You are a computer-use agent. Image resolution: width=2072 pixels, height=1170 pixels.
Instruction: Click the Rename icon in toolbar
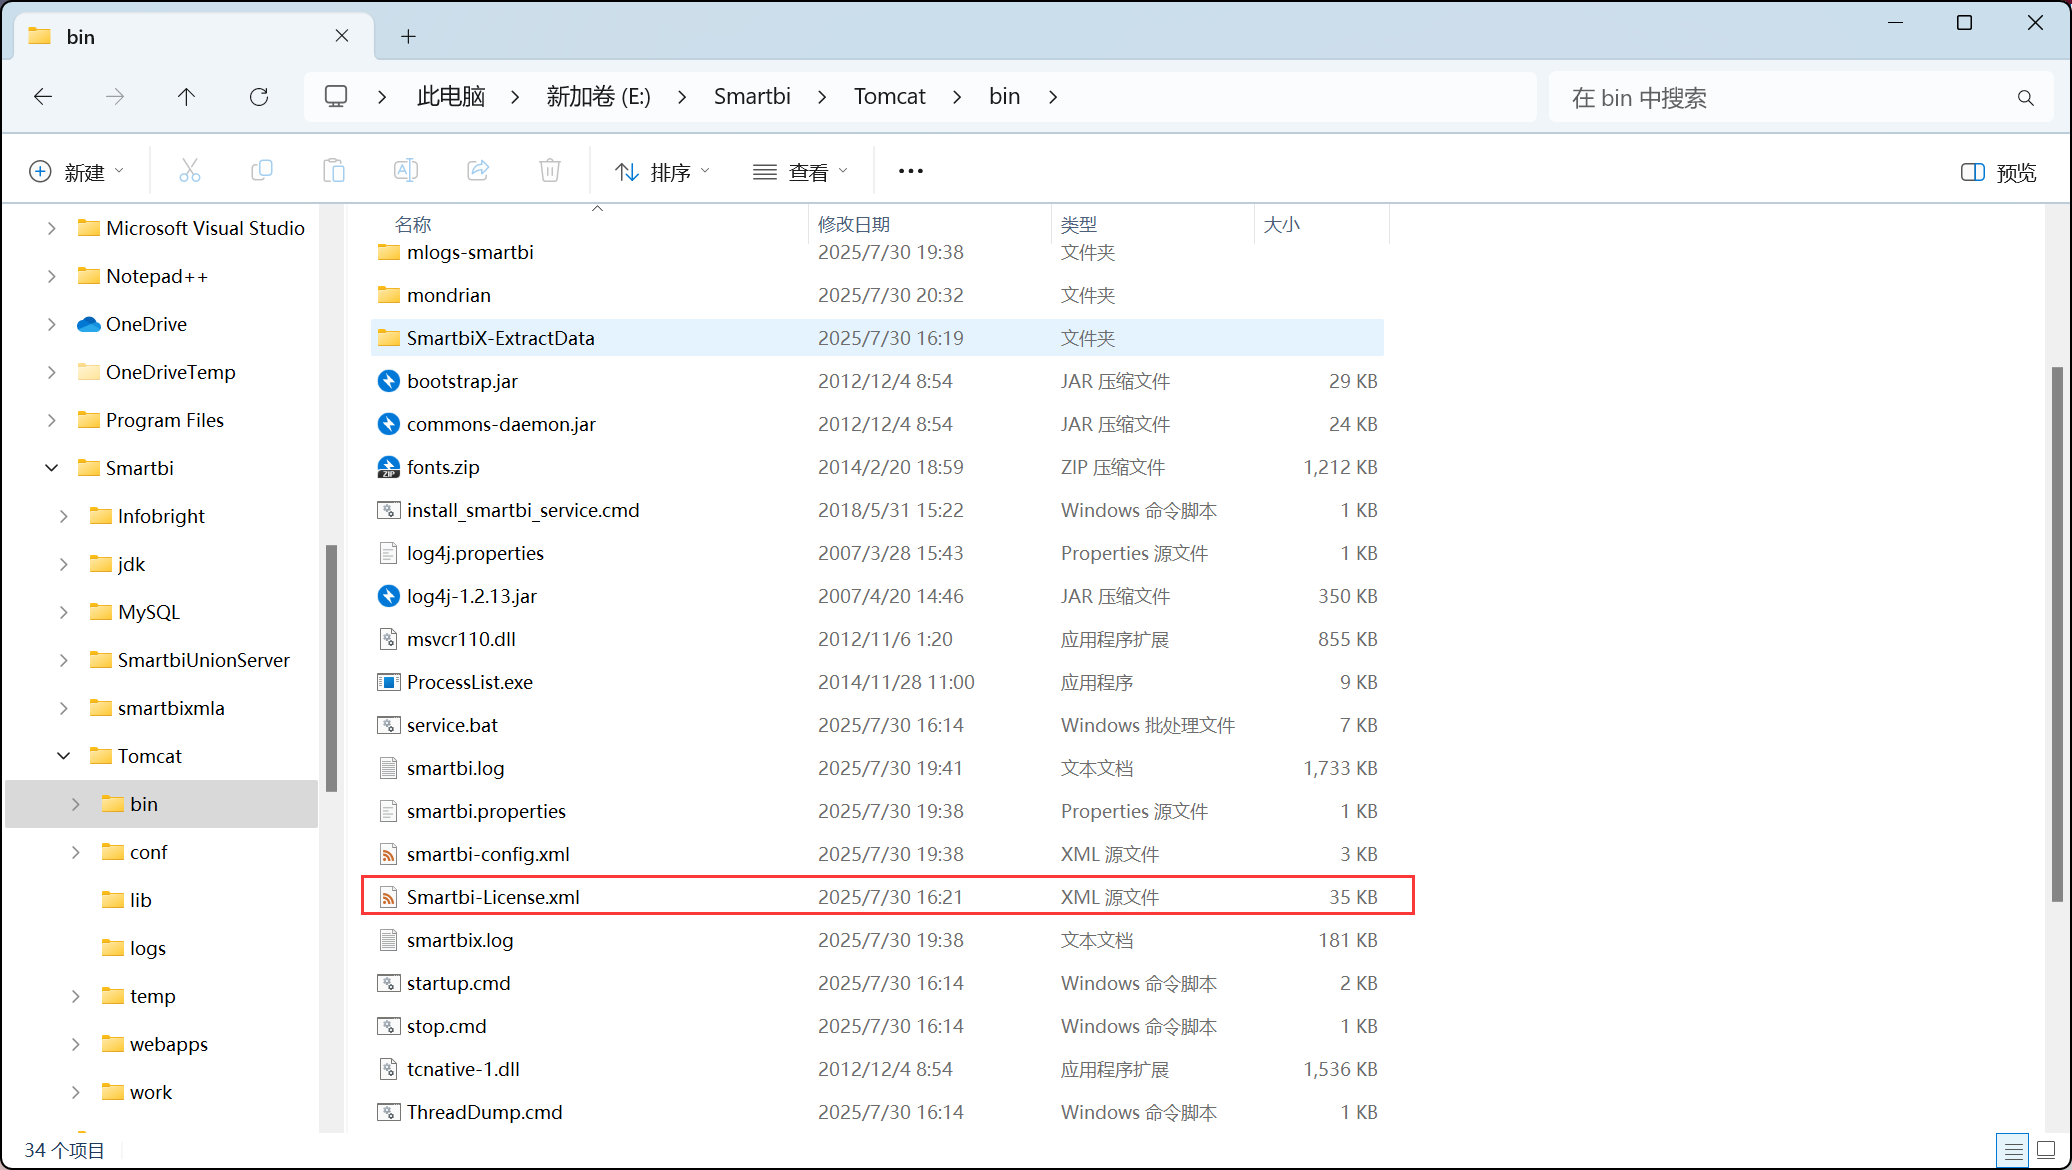click(405, 171)
